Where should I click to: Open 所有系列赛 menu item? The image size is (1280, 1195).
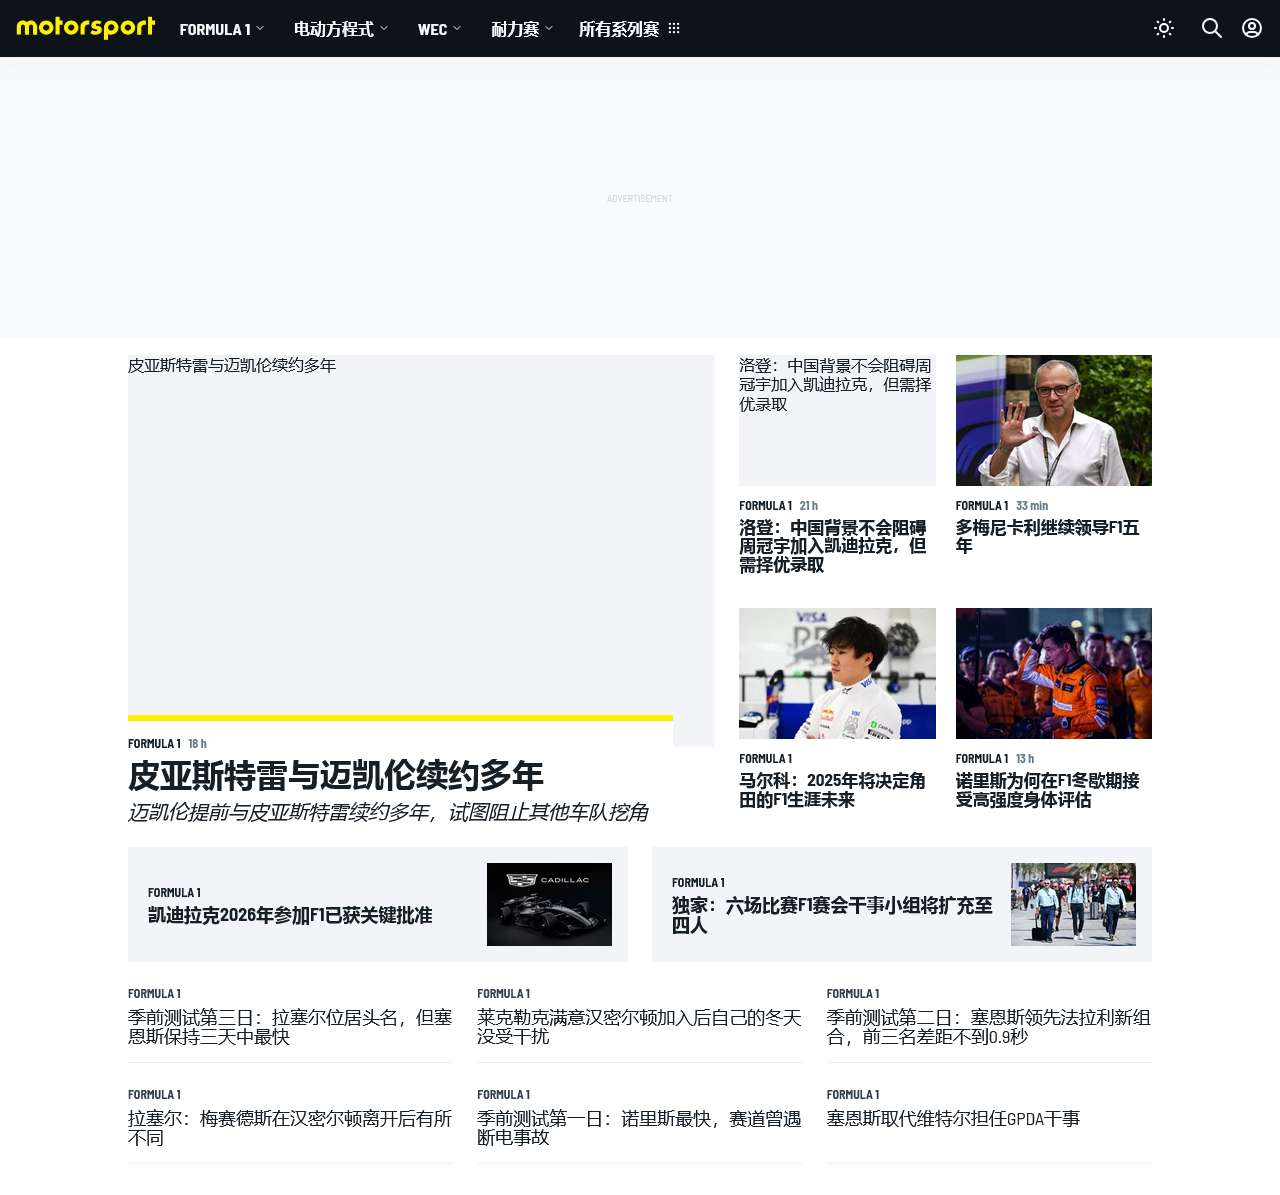(x=619, y=29)
